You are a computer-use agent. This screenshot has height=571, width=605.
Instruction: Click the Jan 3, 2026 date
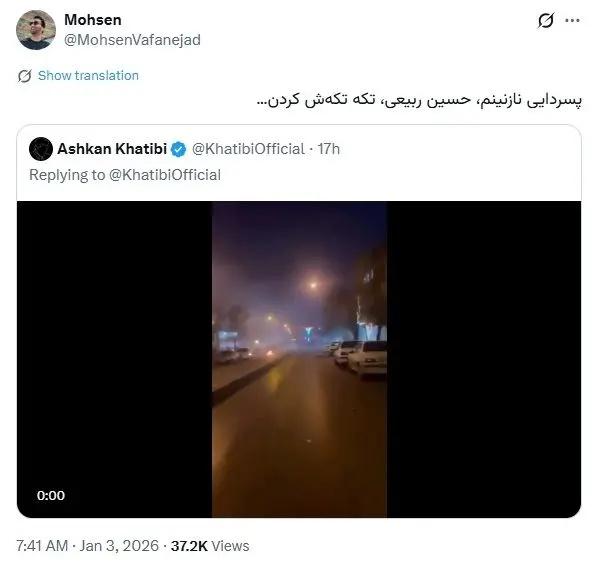[x=119, y=546]
